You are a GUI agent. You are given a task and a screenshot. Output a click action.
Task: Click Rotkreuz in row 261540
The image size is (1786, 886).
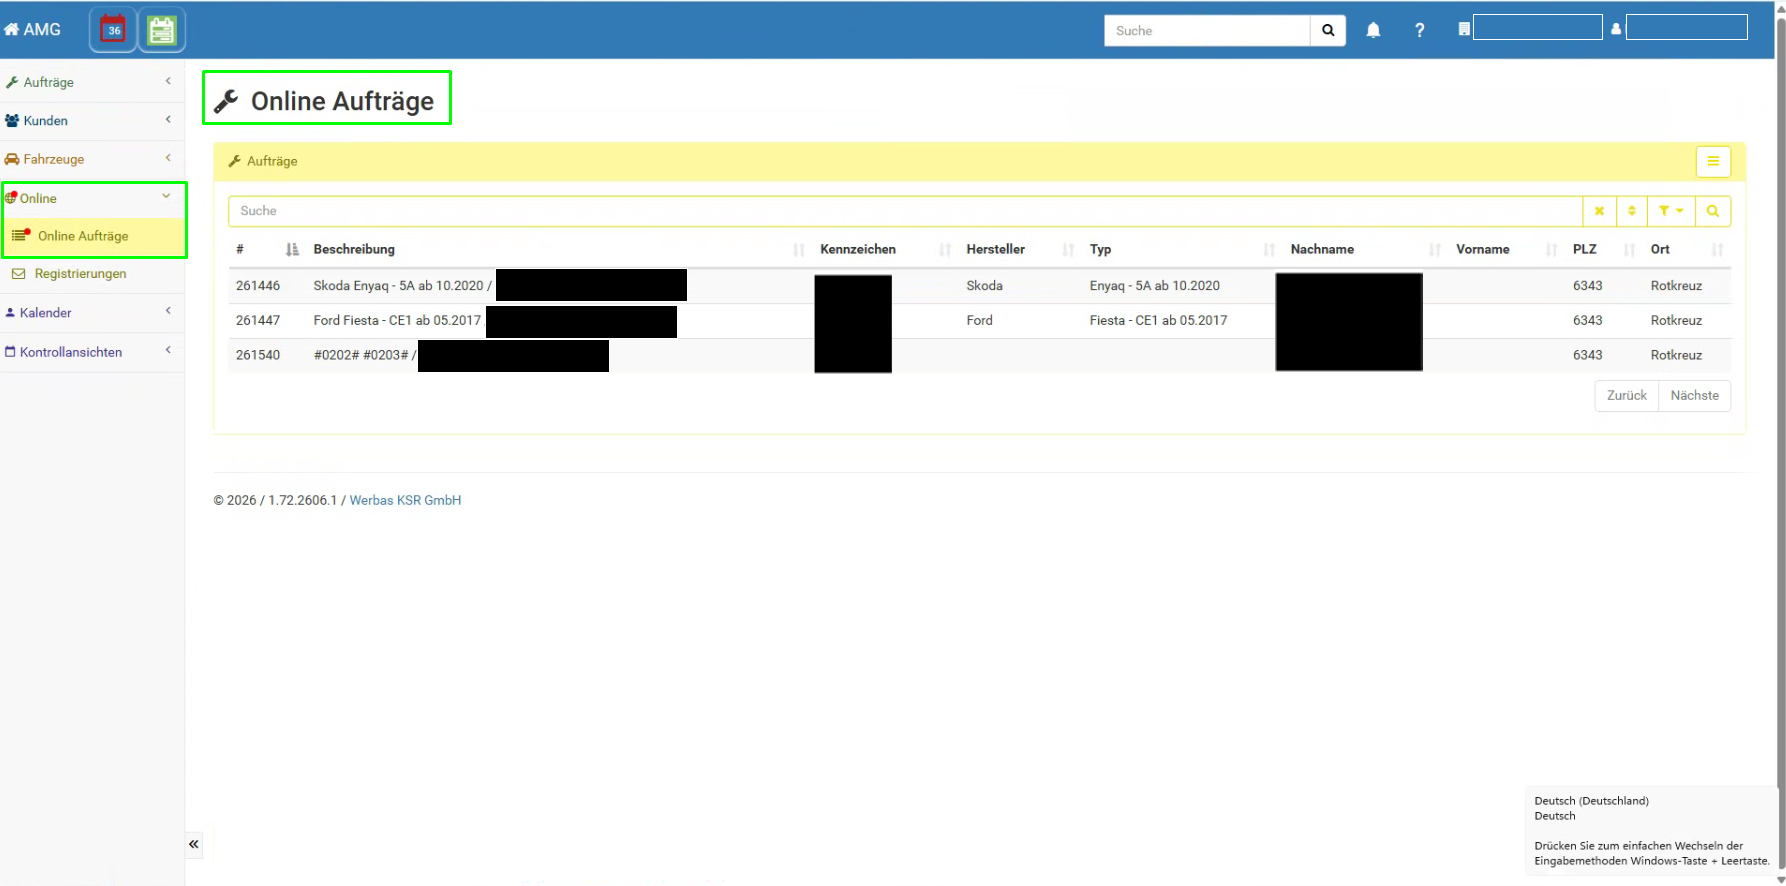click(x=1676, y=355)
